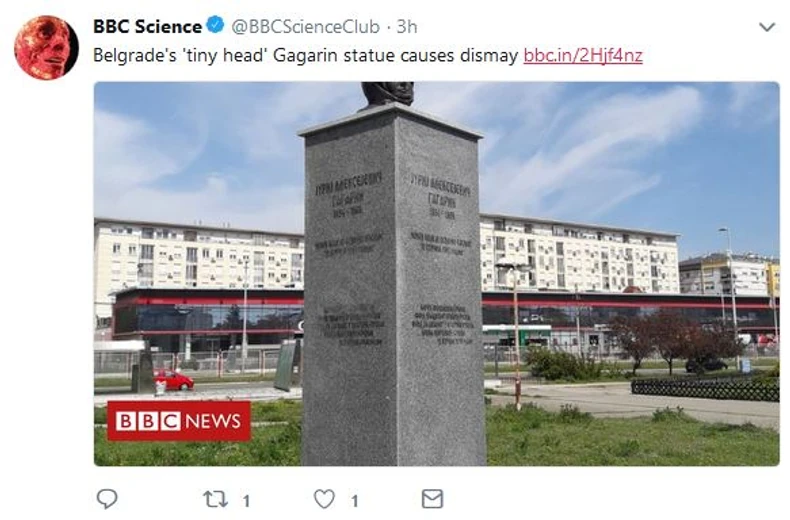
Task: Retweet this BBC Science tweet
Action: coord(214,498)
